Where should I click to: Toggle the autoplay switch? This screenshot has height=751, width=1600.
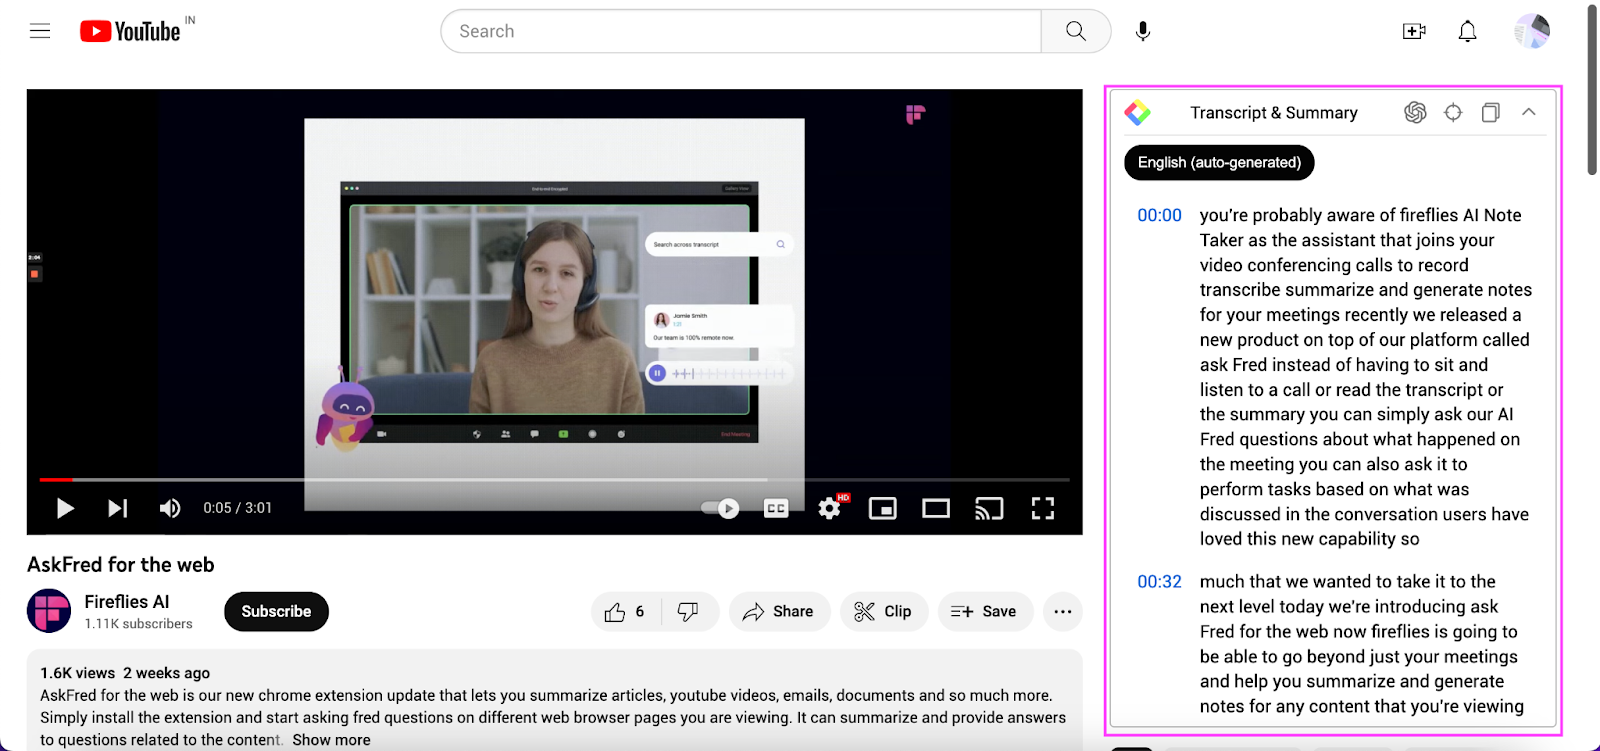click(x=720, y=508)
